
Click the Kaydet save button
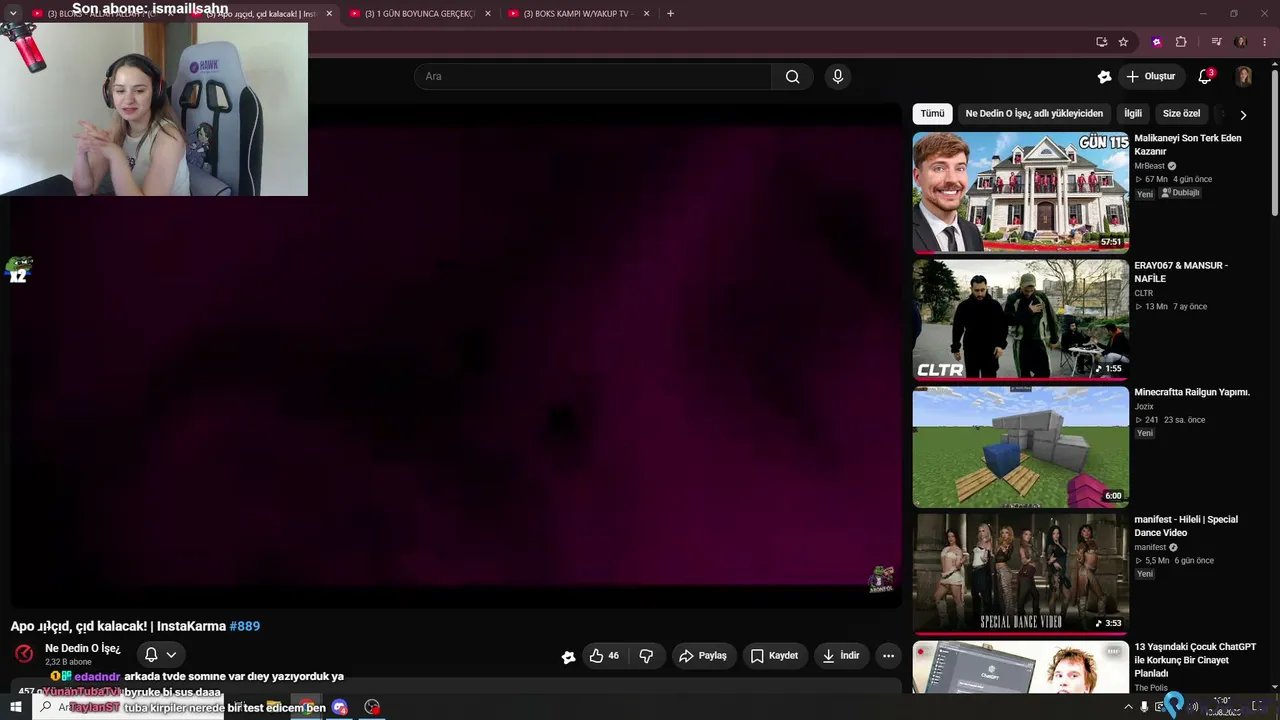click(x=774, y=656)
